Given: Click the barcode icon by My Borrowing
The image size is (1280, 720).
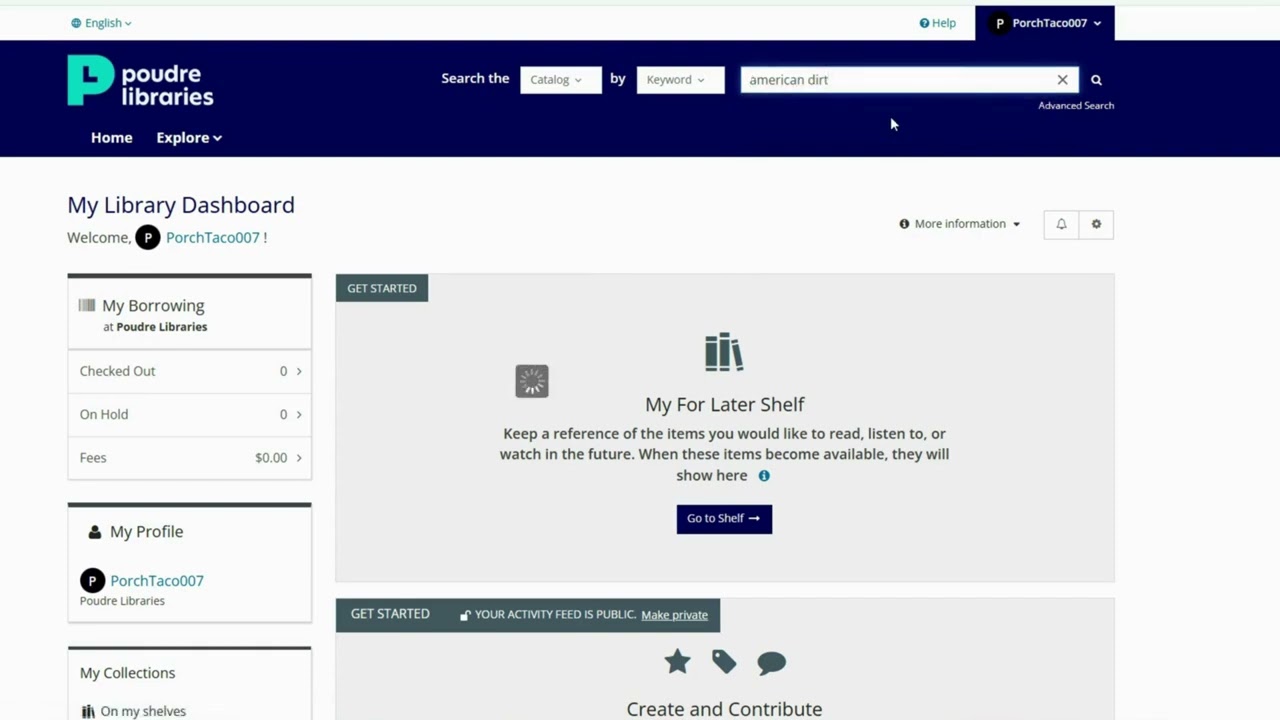Looking at the screenshot, I should click(x=87, y=305).
